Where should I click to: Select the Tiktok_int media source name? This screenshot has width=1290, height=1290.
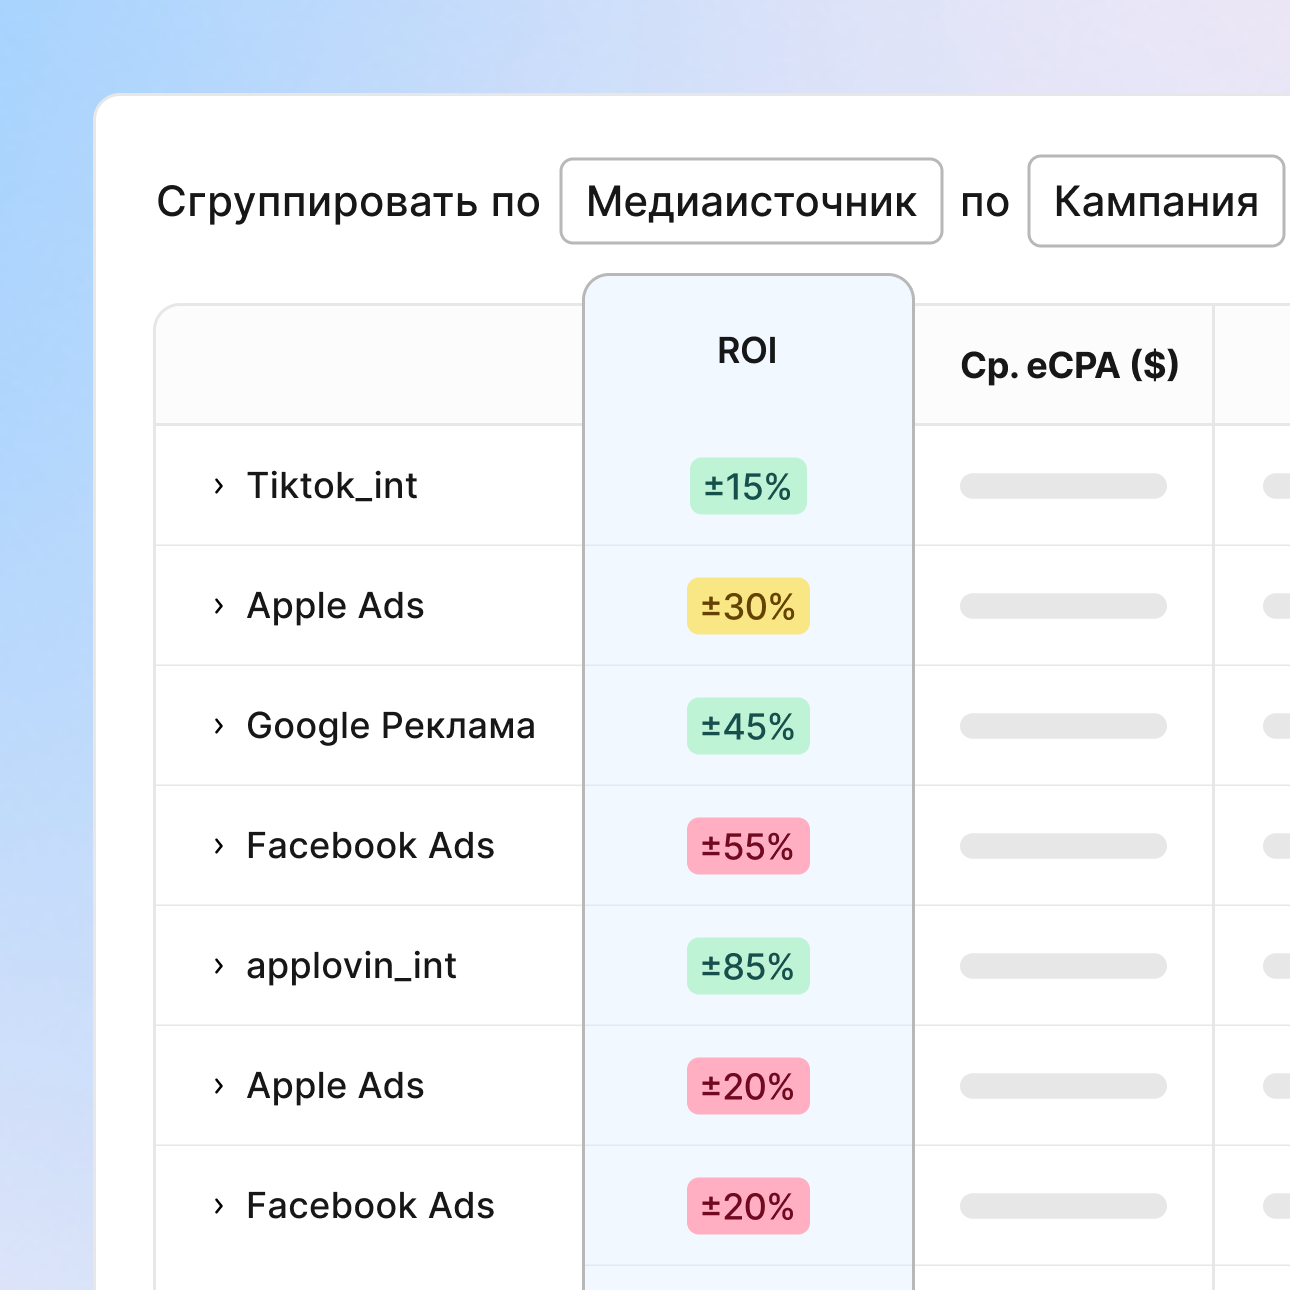click(333, 486)
